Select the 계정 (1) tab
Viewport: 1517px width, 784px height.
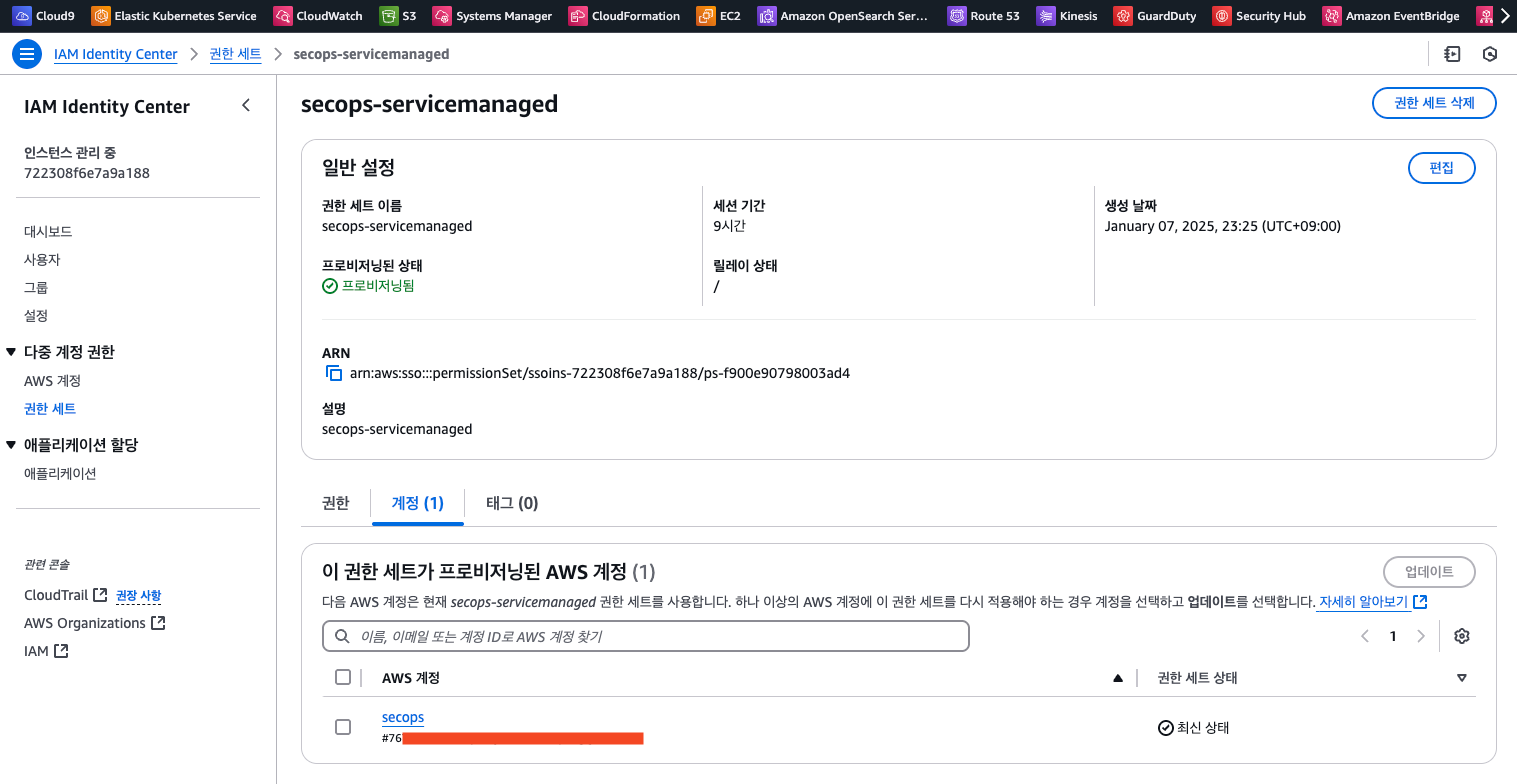417,503
